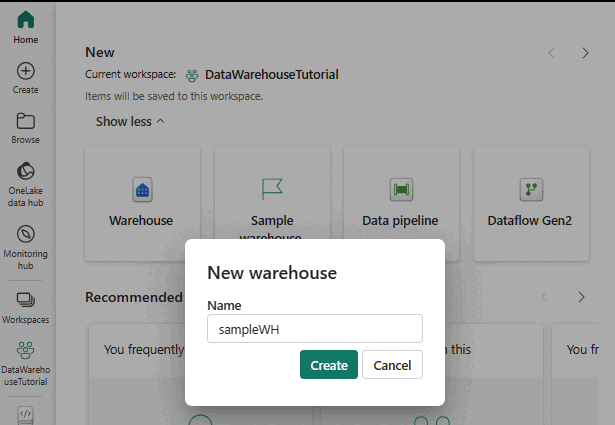
Task: Click the code item icon at sidebar bottom
Action: (25, 415)
